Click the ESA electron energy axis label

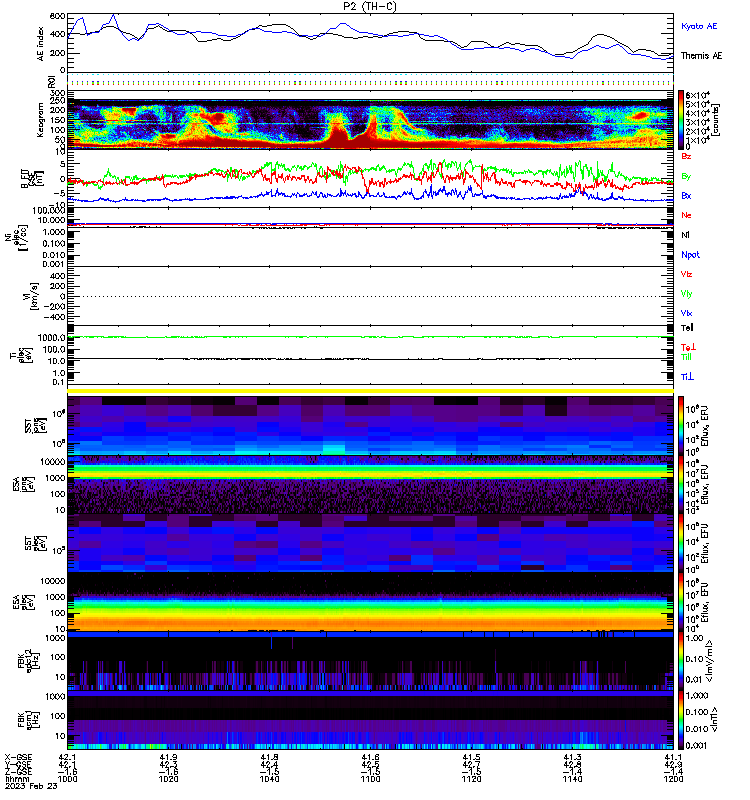pos(23,602)
